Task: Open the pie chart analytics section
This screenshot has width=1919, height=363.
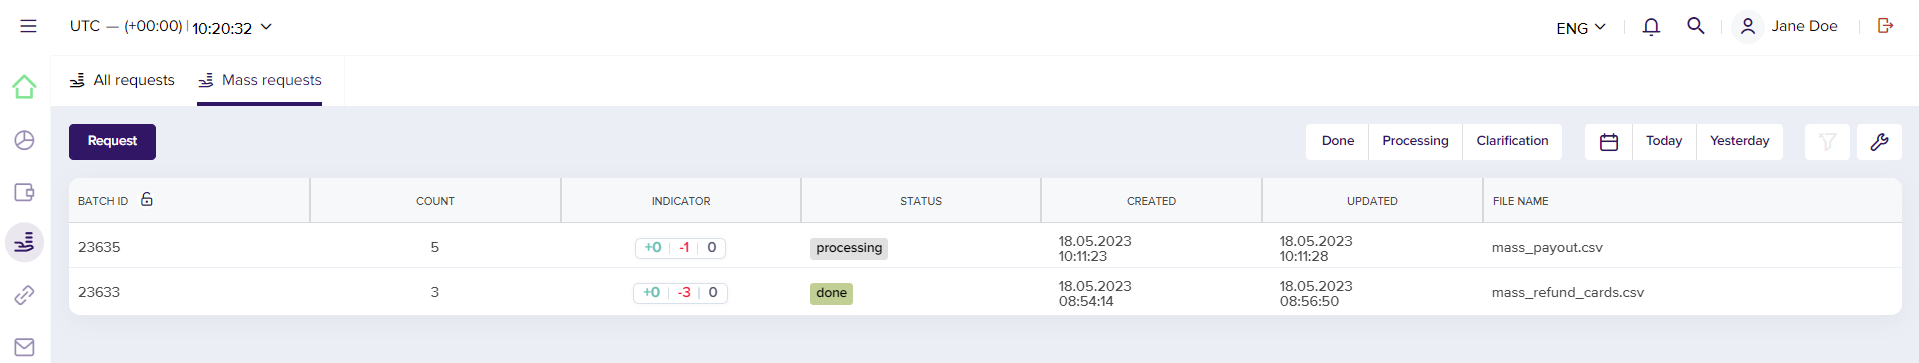Action: [24, 140]
